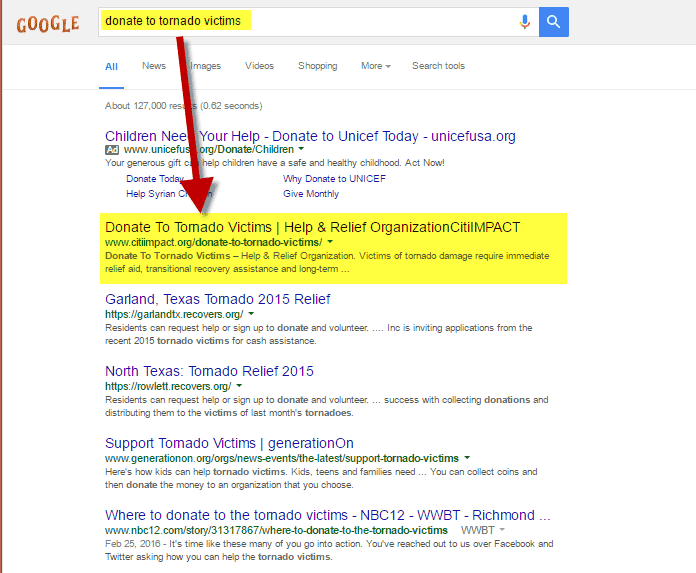This screenshot has height=573, width=696.
Task: Open the CitiIMPACT Donate To Tornado Victims result
Action: tap(312, 227)
